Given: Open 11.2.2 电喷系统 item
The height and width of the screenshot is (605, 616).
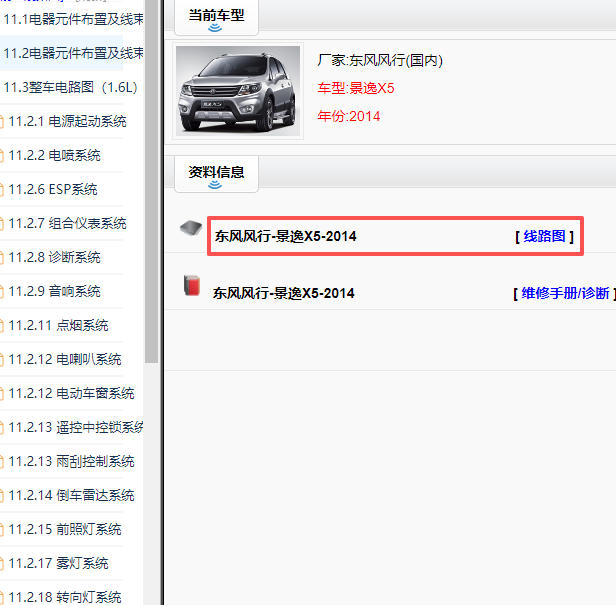Looking at the screenshot, I should tap(54, 156).
